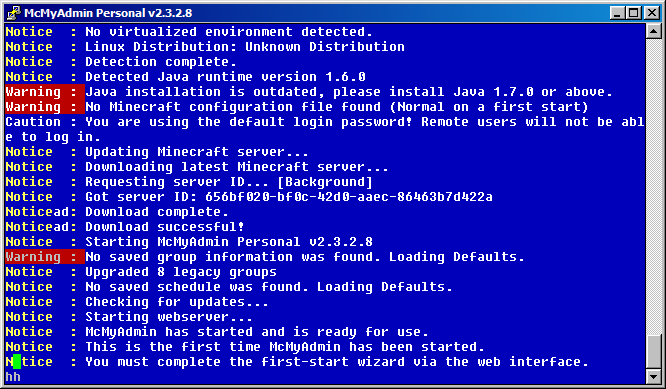Click the server ID 656bf020-bf0c-42d0-aaec-86463b7d422a

pos(349,197)
